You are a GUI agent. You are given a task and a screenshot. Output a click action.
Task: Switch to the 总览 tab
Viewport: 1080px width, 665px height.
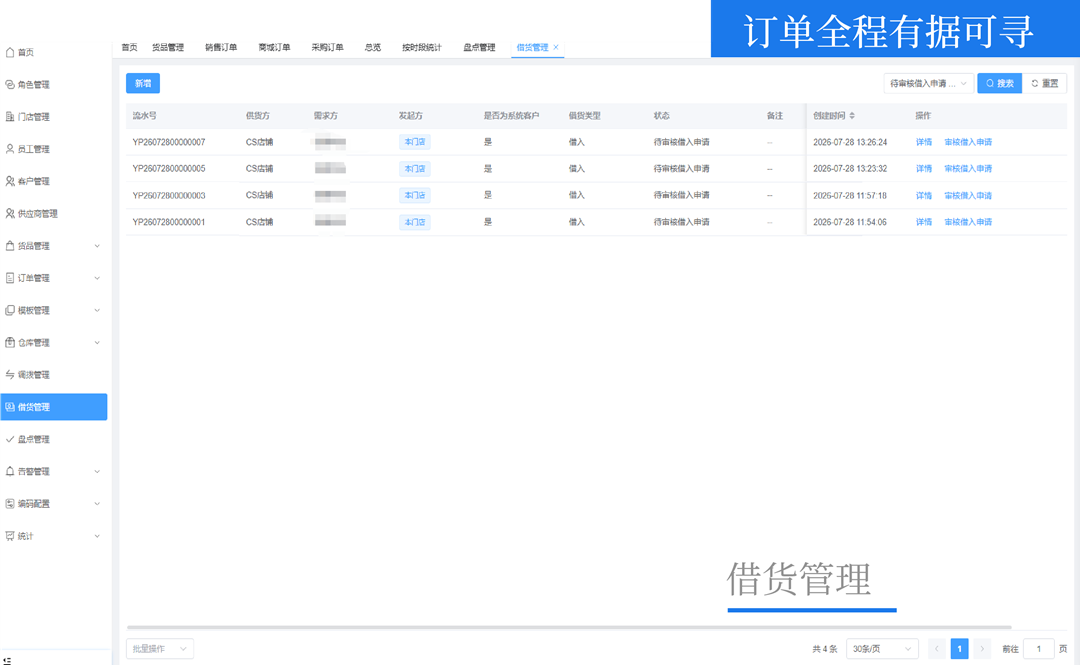[373, 48]
